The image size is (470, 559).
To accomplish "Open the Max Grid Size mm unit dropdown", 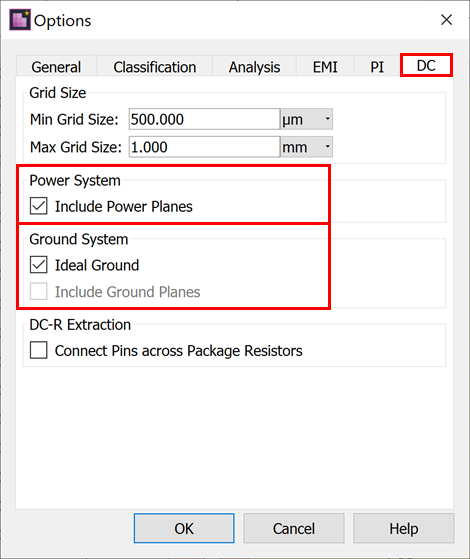I will [307, 147].
